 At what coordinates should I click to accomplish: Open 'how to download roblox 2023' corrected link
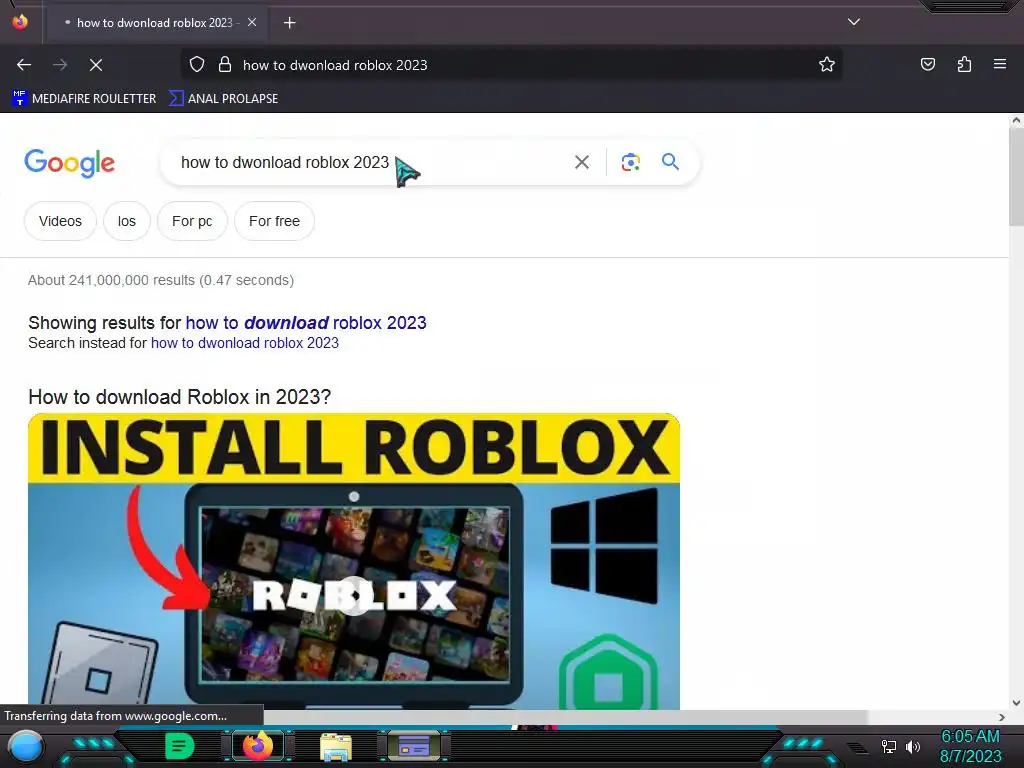306,323
